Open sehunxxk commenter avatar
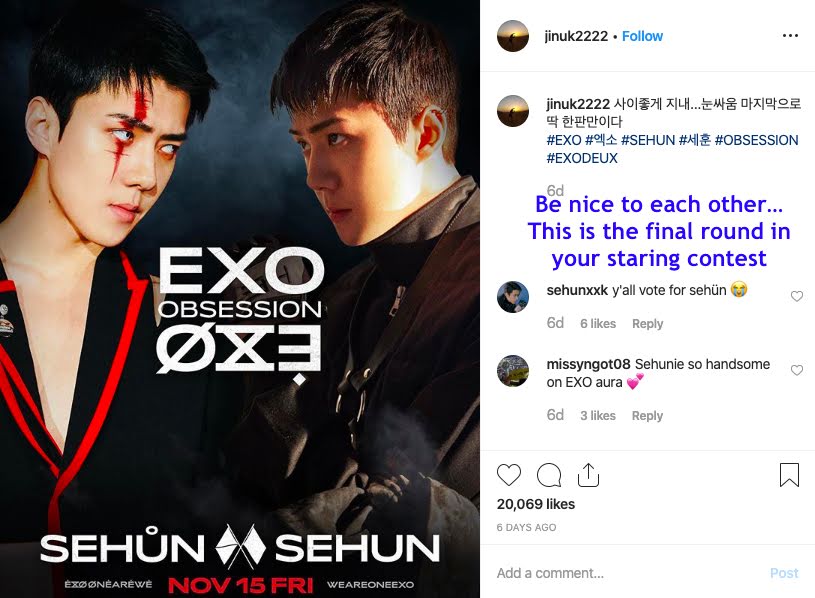This screenshot has height=598, width=815. pyautogui.click(x=513, y=297)
